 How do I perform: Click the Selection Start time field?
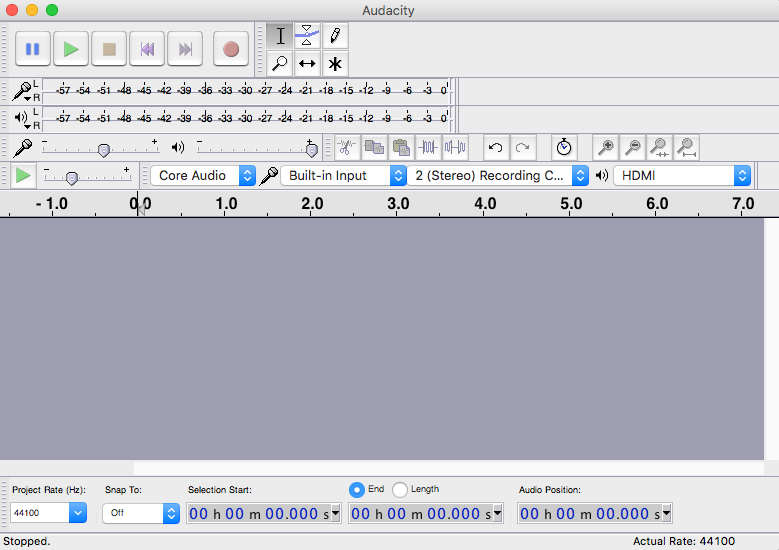258,513
